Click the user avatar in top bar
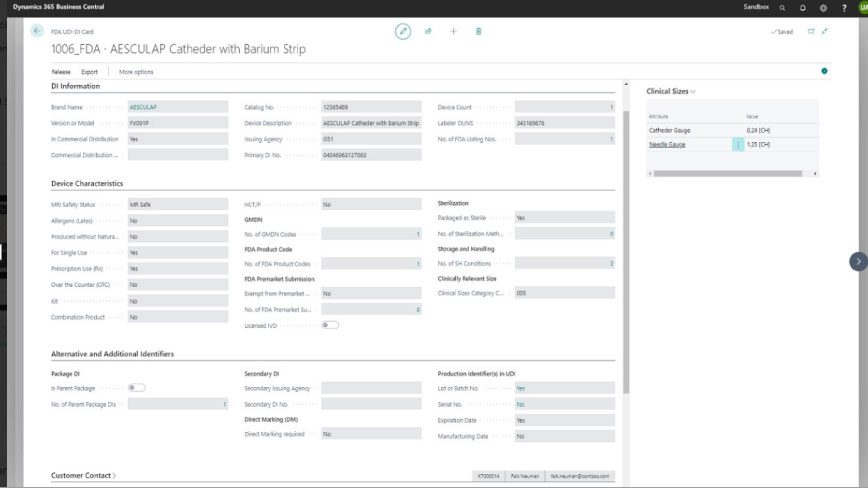868x494 pixels. pyautogui.click(x=863, y=8)
